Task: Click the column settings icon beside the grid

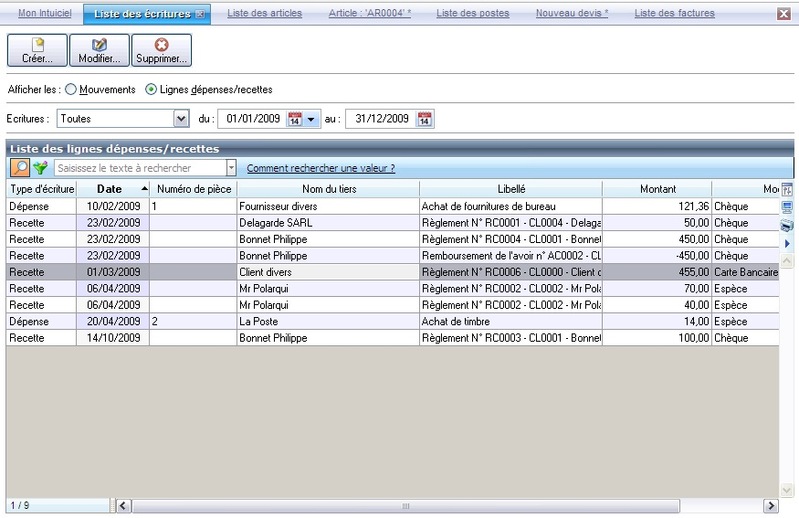Action: [x=787, y=189]
